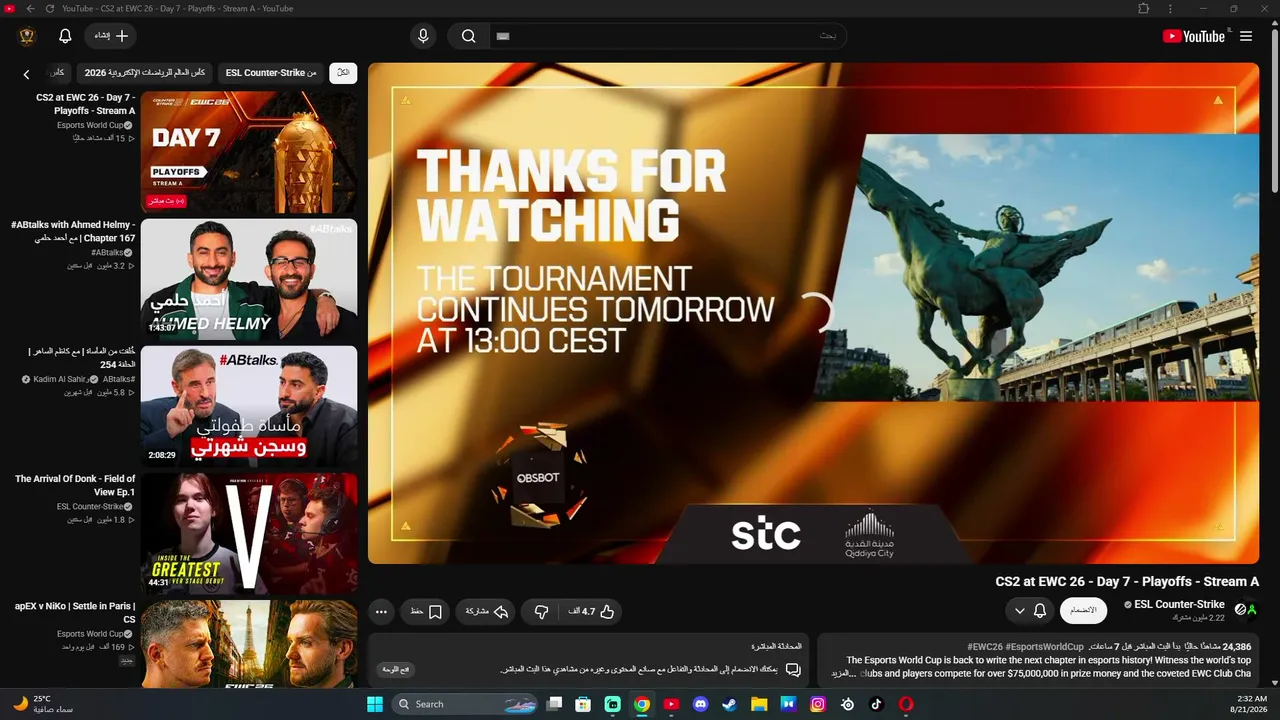Screen dimensions: 1280x720
Task: Open the notifications bell in the header
Action: (x=65, y=36)
